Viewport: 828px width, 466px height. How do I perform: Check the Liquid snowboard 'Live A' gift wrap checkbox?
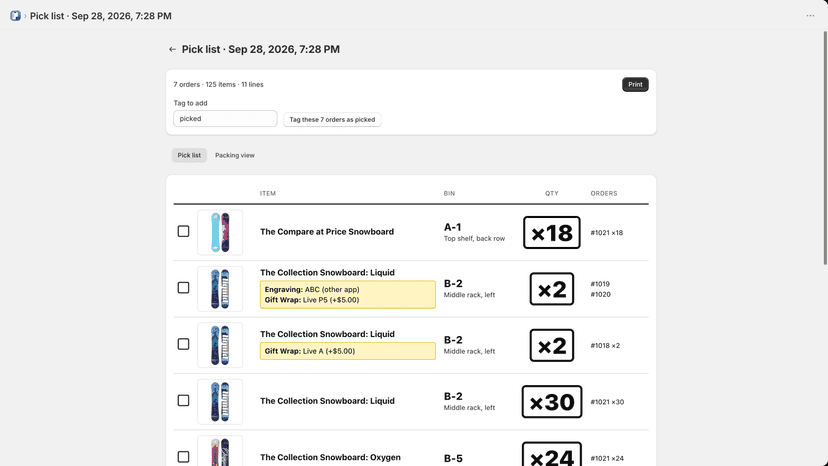(x=183, y=344)
